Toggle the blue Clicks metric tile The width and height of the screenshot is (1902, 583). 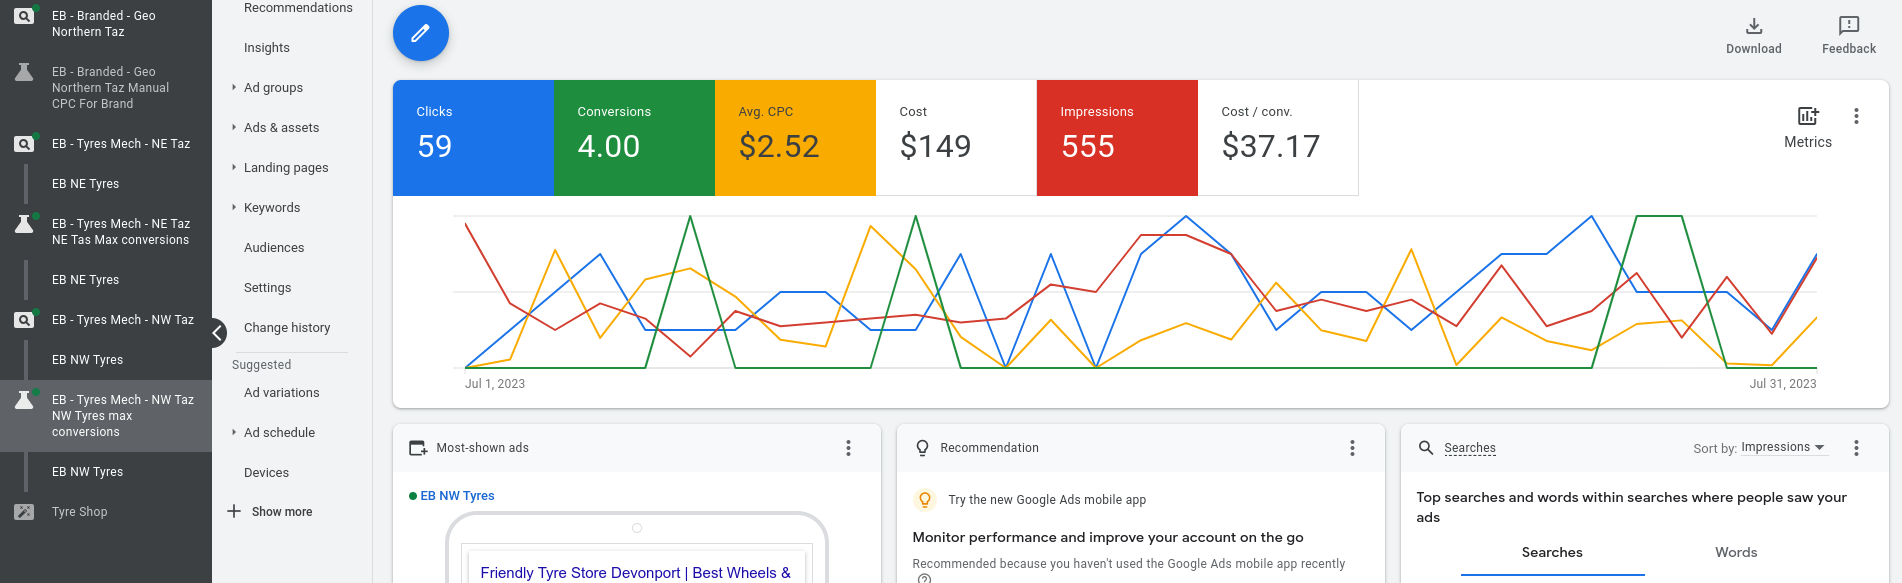pos(473,138)
